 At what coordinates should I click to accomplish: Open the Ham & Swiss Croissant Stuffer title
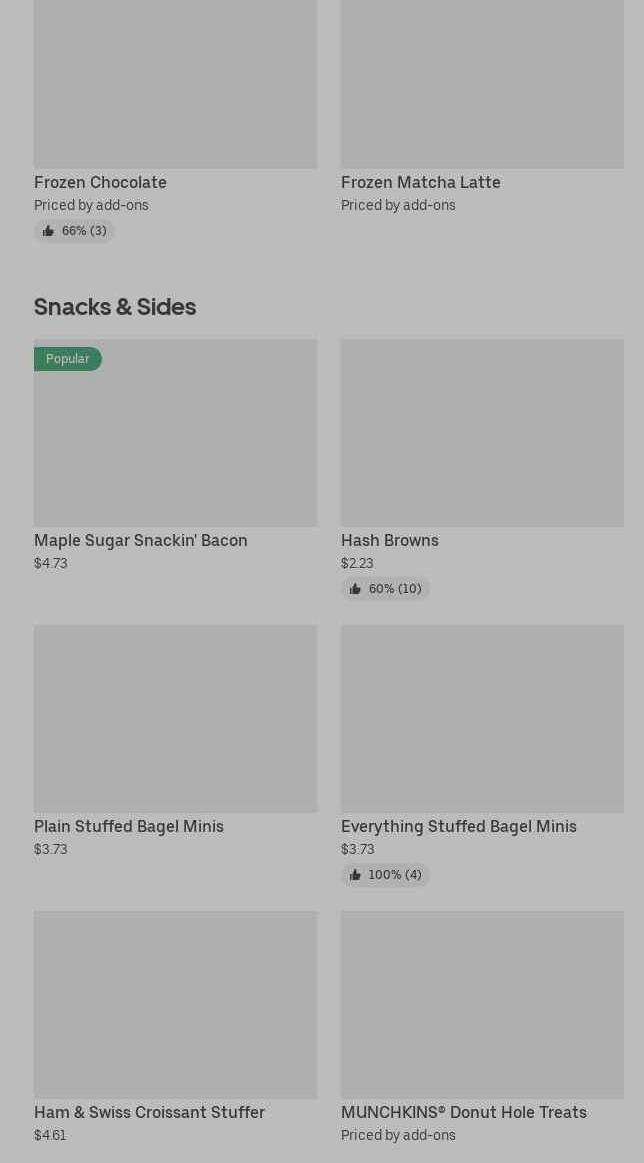149,1112
